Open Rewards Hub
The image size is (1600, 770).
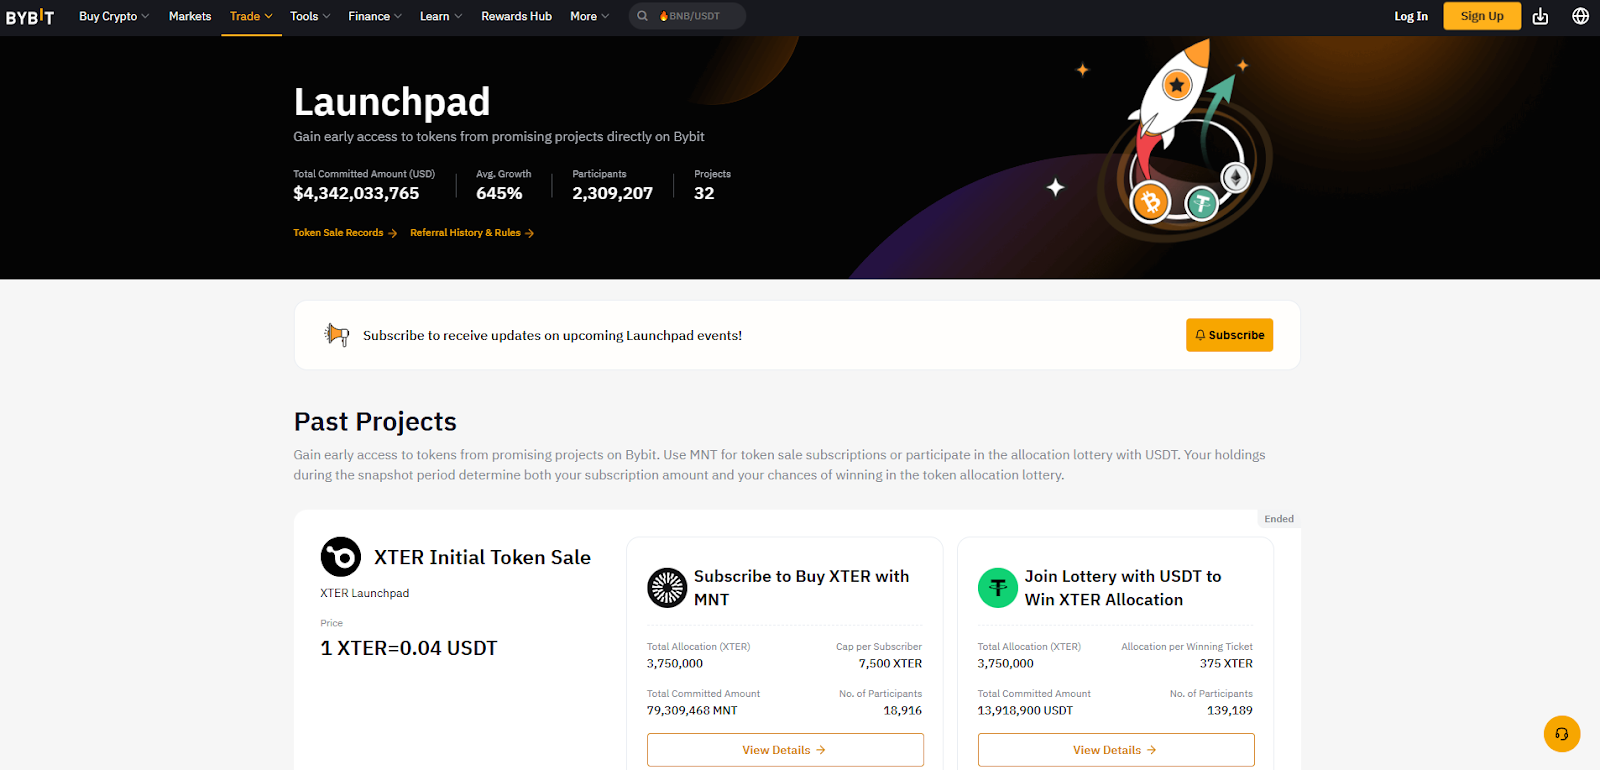click(x=516, y=16)
